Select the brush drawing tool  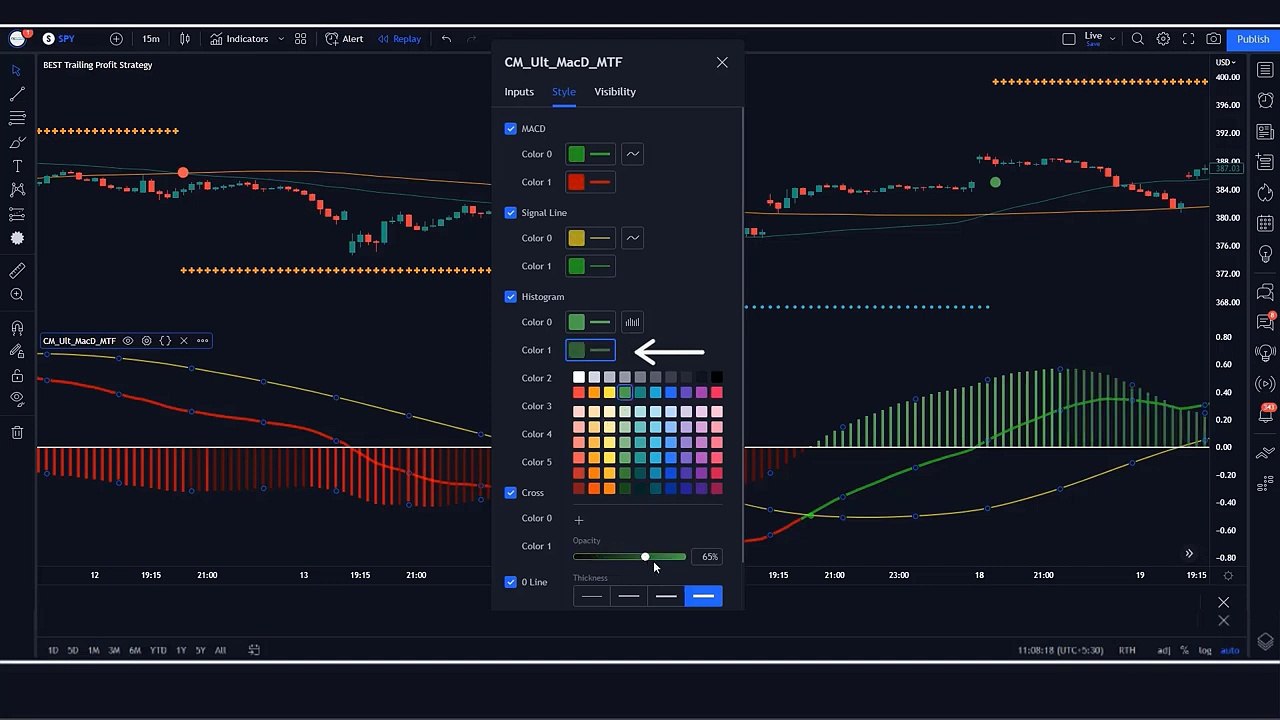[17, 142]
